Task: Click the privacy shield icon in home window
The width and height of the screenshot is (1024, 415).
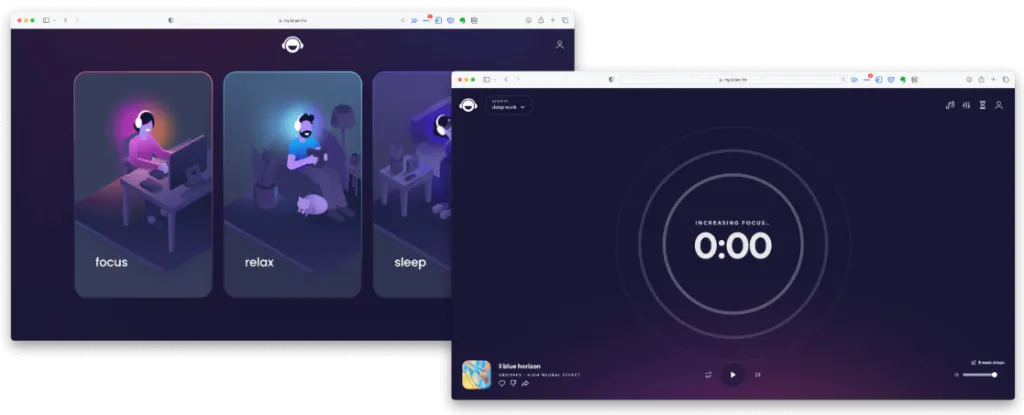Action: [x=171, y=20]
